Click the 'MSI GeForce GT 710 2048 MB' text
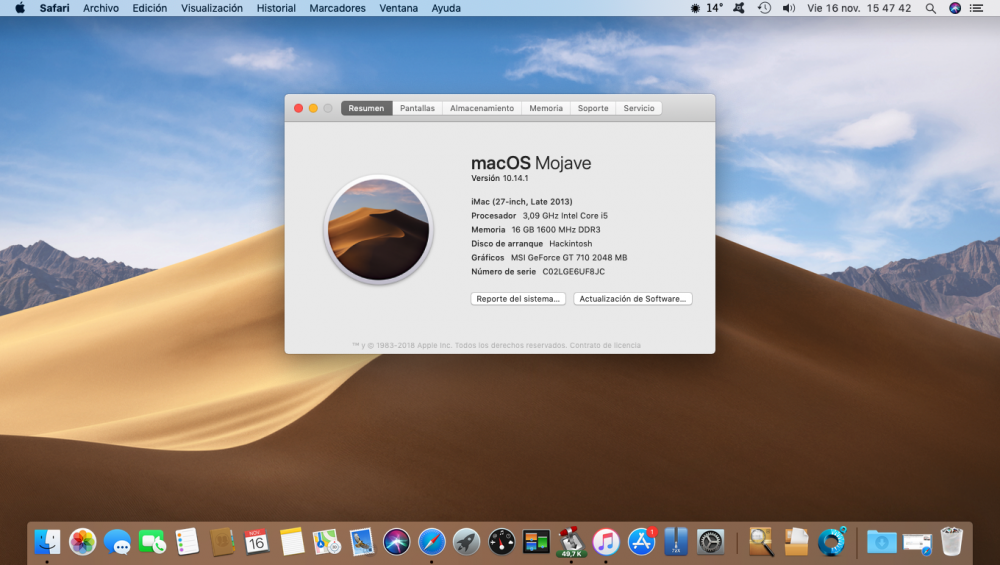Screen dimensions: 1000x565 [x=569, y=258]
